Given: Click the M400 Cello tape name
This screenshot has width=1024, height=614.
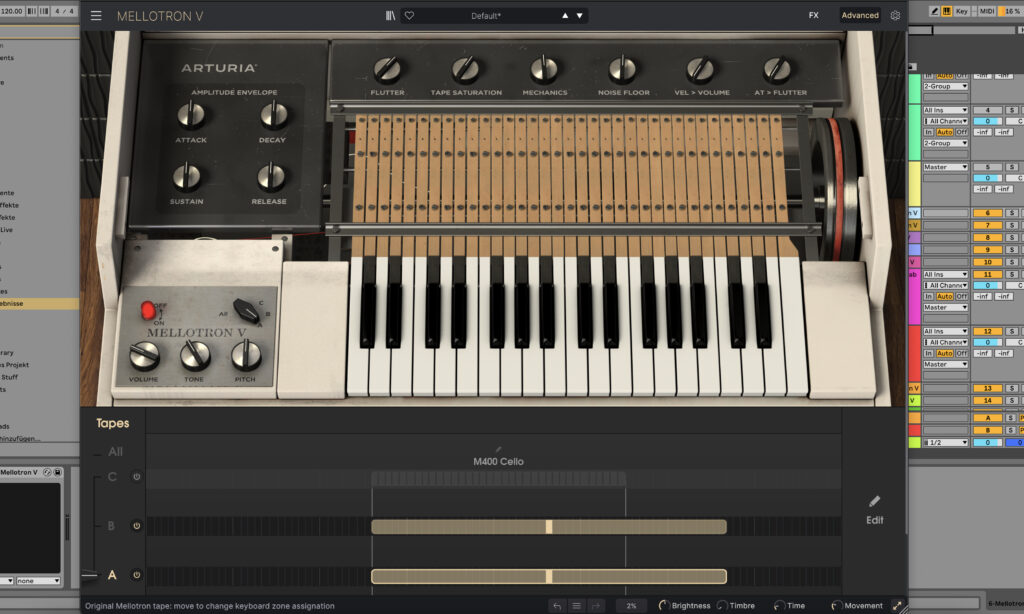Looking at the screenshot, I should [x=498, y=461].
